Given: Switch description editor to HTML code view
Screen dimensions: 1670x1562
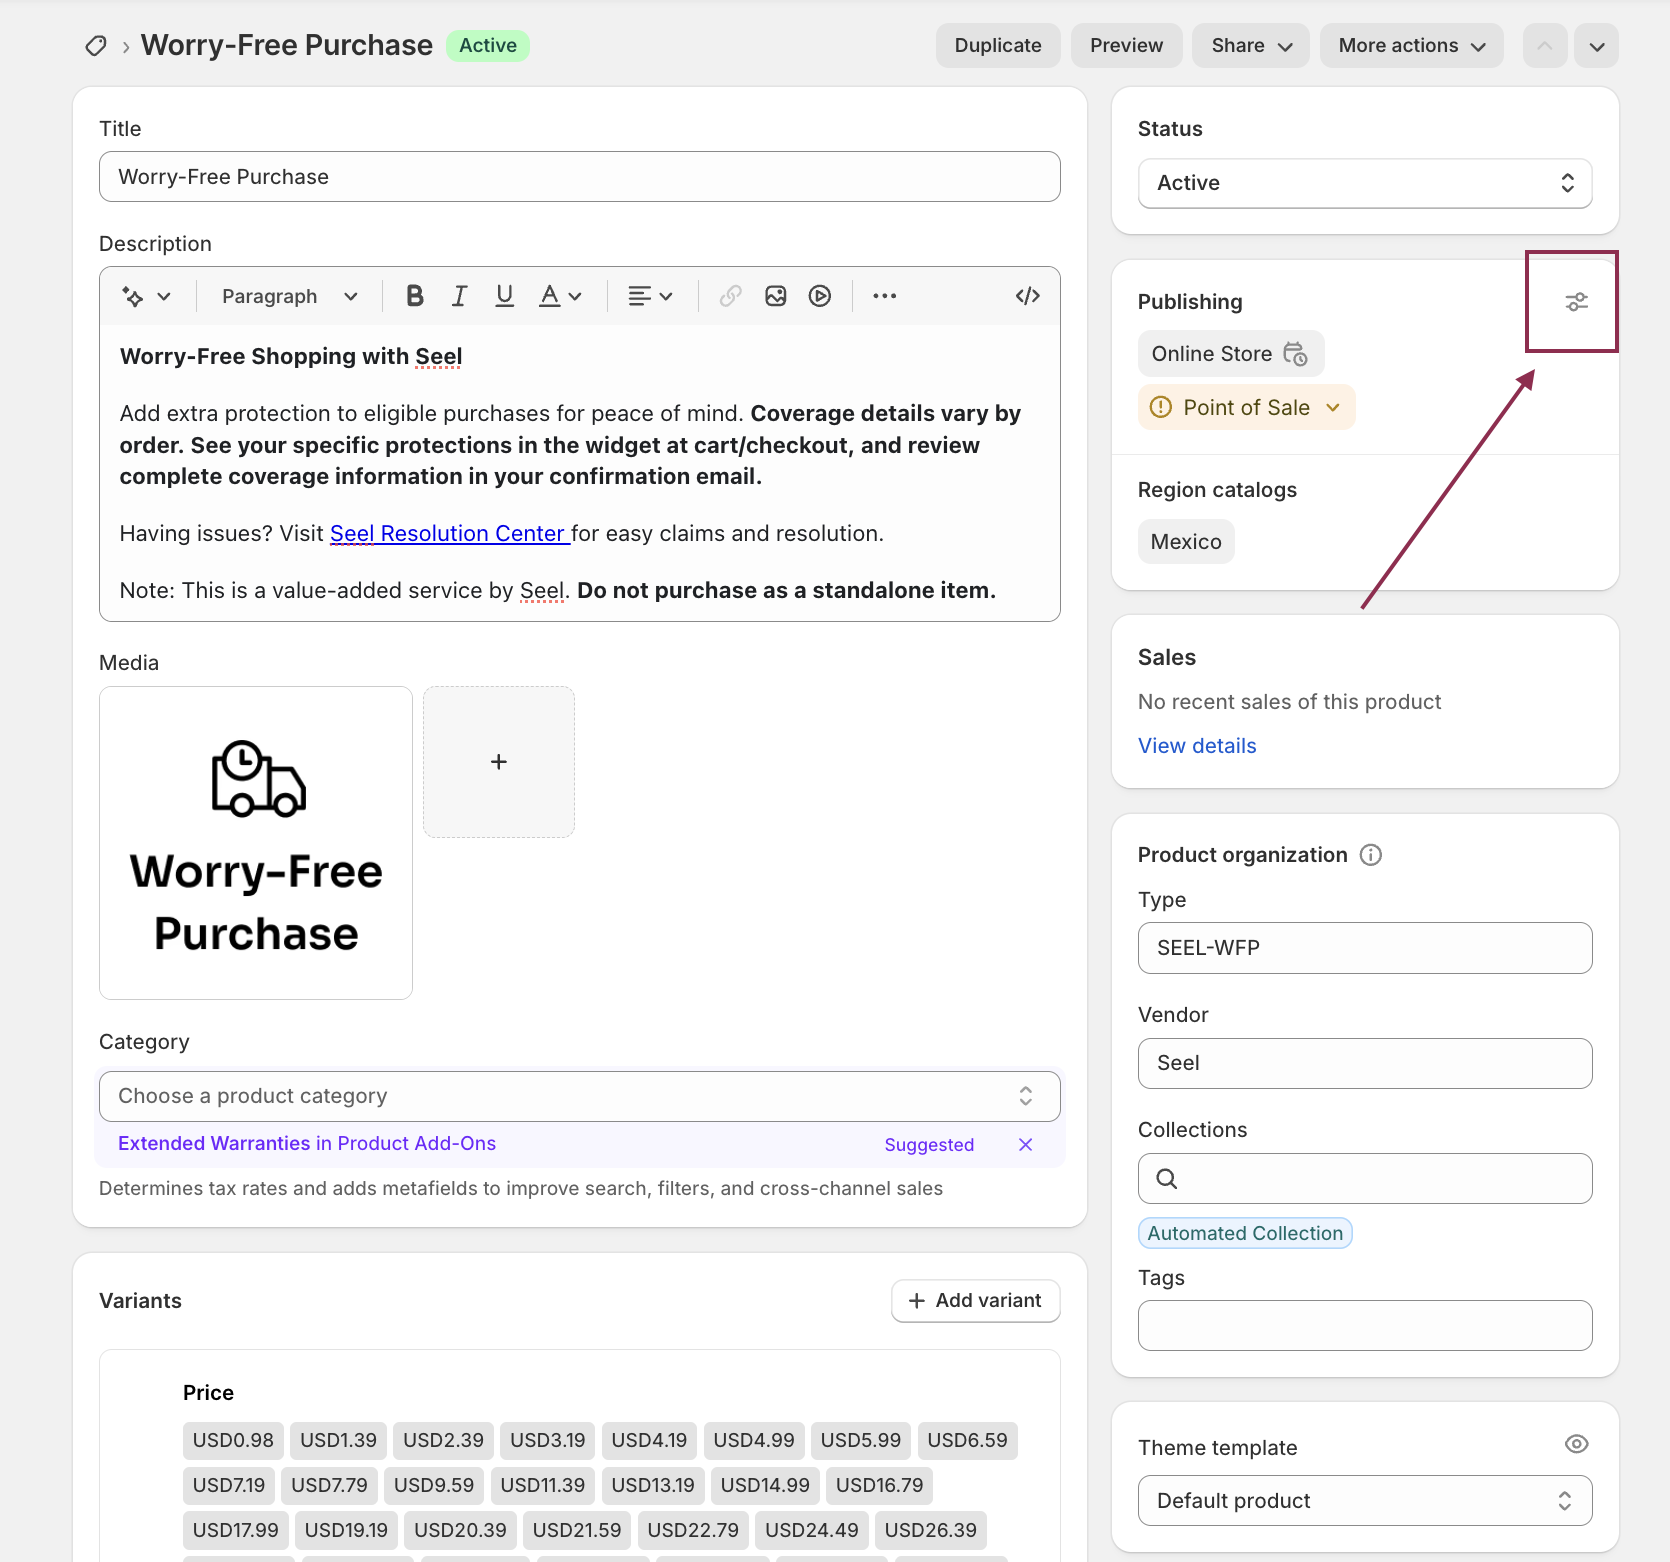Looking at the screenshot, I should (x=1027, y=295).
